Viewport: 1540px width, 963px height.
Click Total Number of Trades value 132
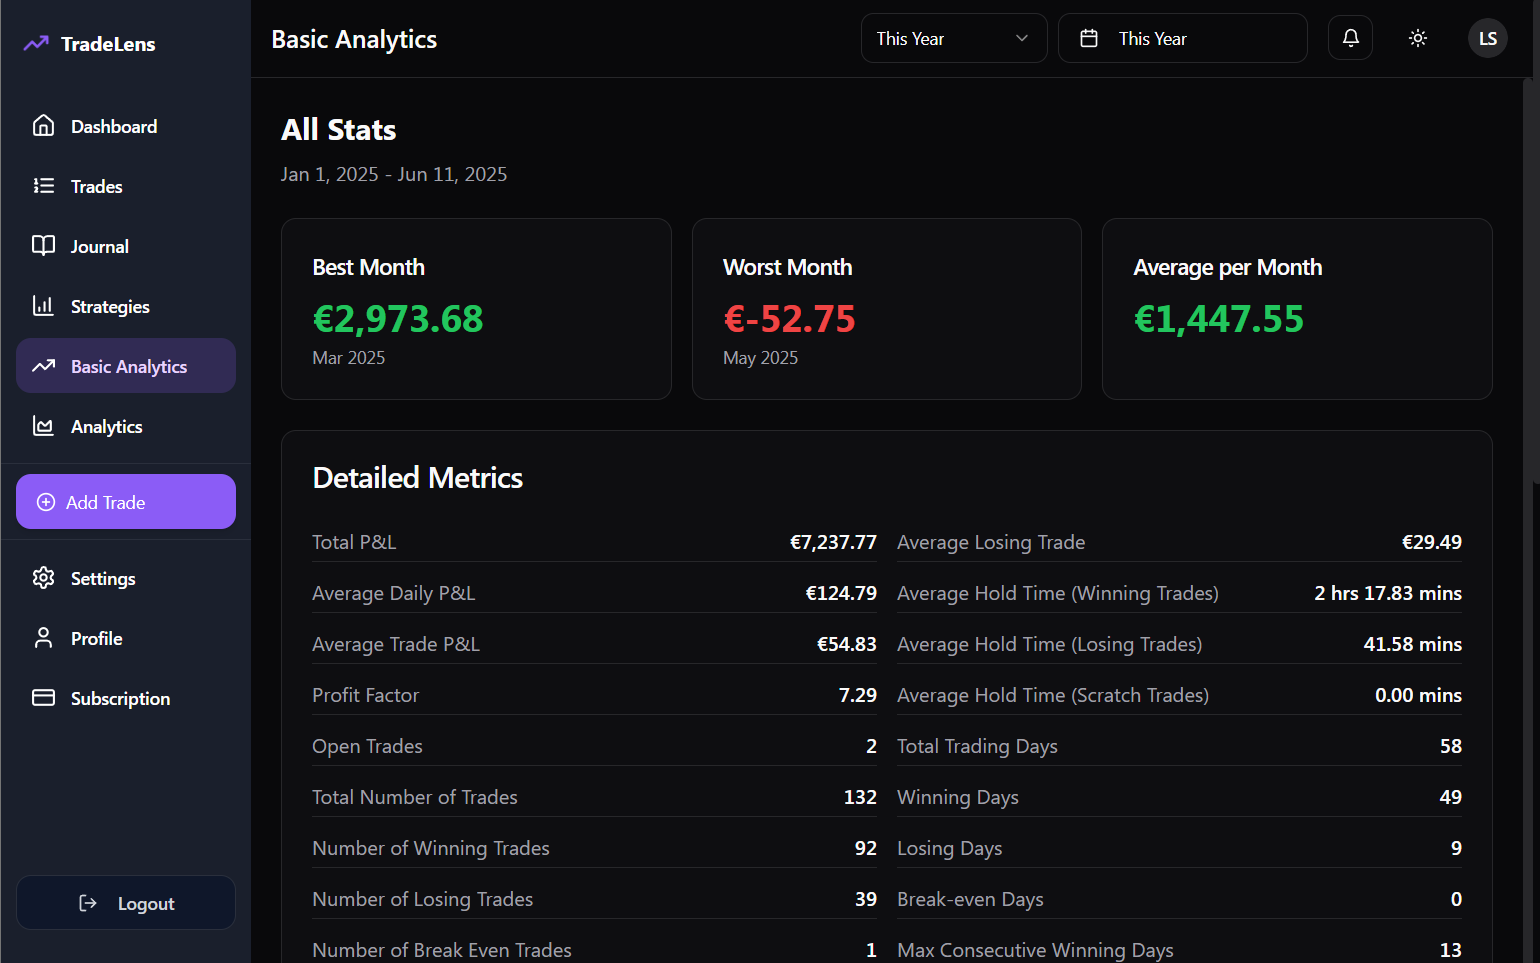(860, 797)
